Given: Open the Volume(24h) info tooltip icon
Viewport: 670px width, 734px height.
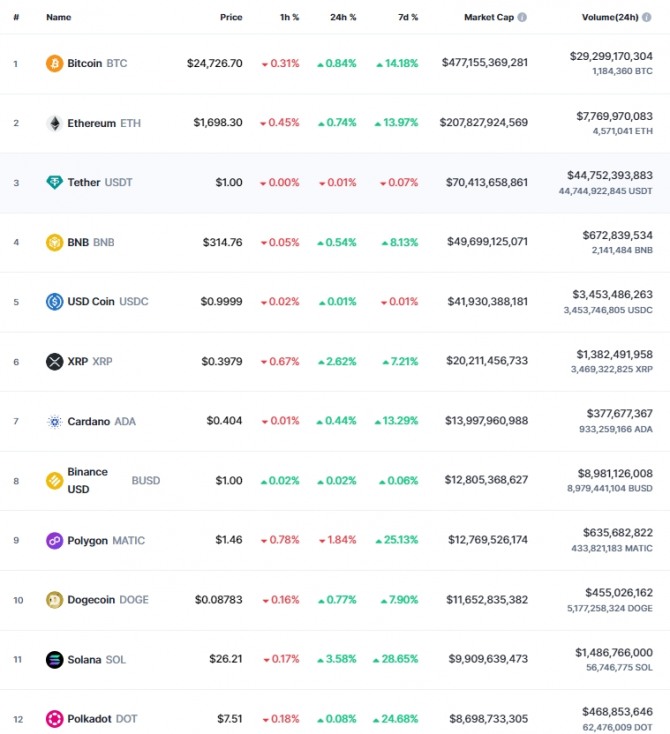Looking at the screenshot, I should (647, 17).
